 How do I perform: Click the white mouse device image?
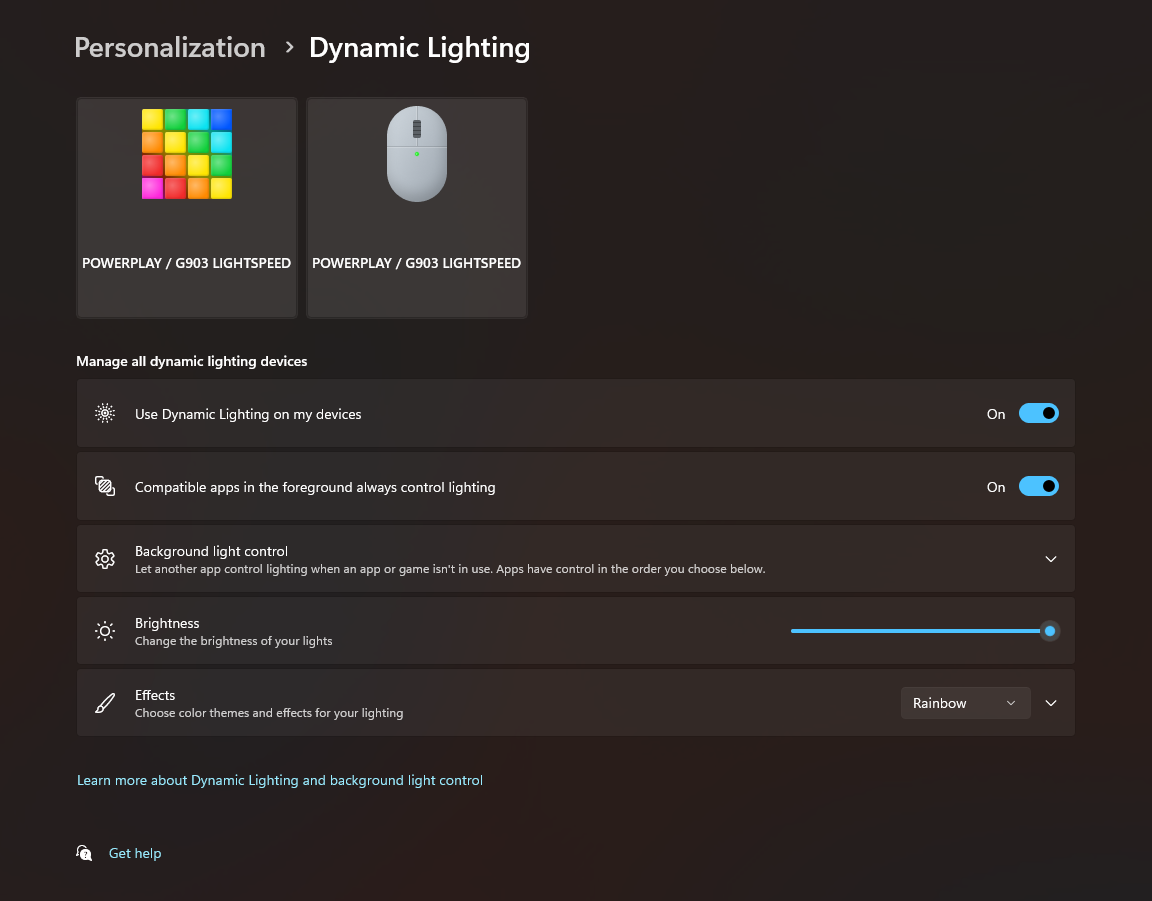pyautogui.click(x=417, y=154)
